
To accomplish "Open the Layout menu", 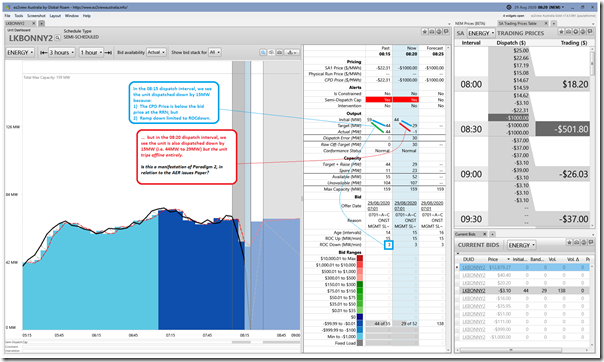I will click(55, 16).
